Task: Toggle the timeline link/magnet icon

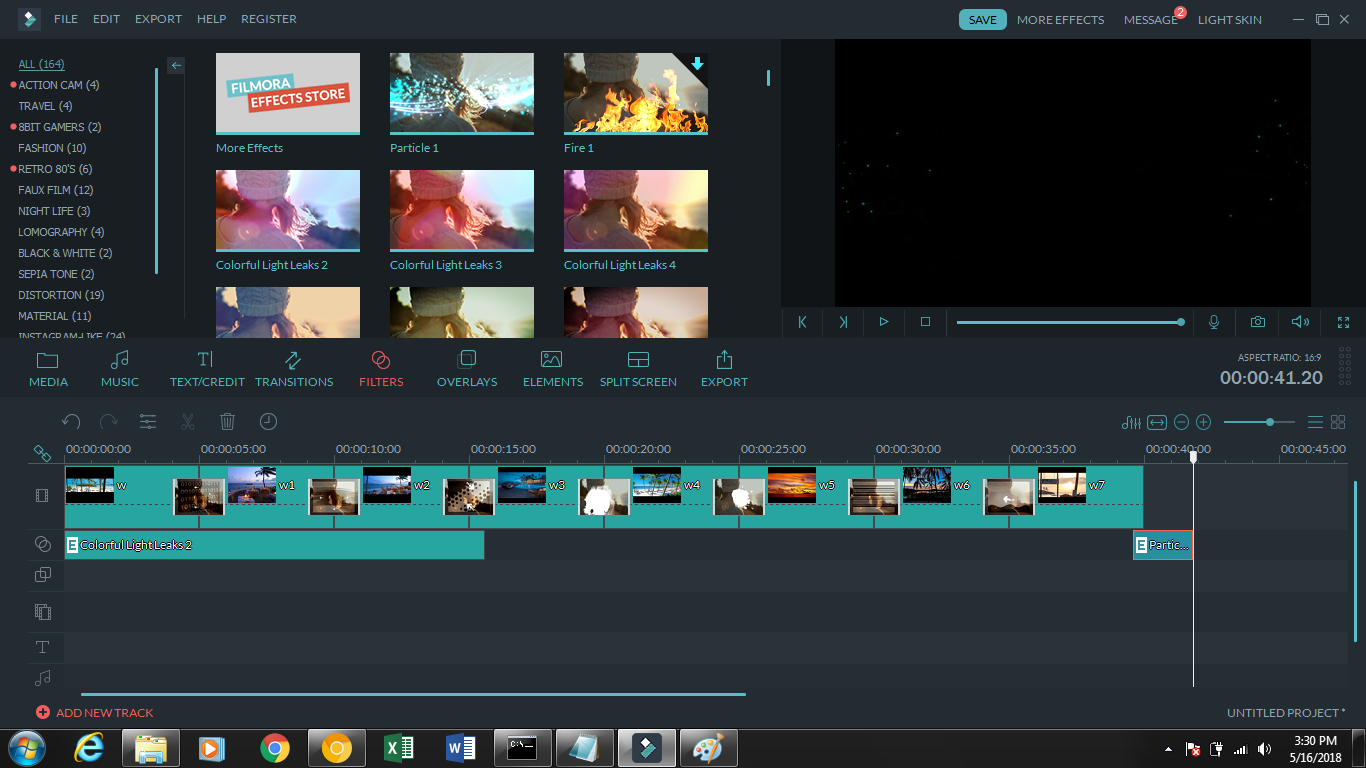Action: click(x=42, y=454)
